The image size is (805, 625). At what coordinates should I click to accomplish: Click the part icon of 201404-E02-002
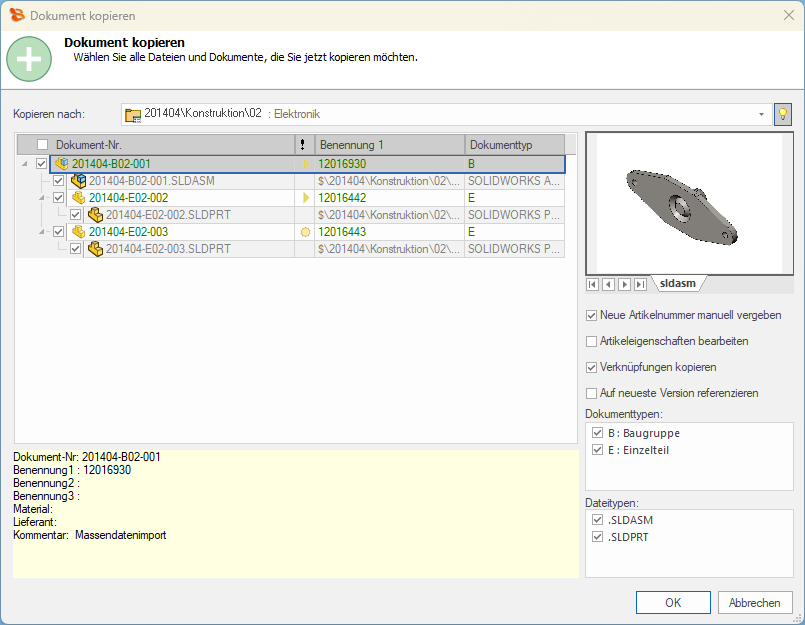tap(79, 198)
